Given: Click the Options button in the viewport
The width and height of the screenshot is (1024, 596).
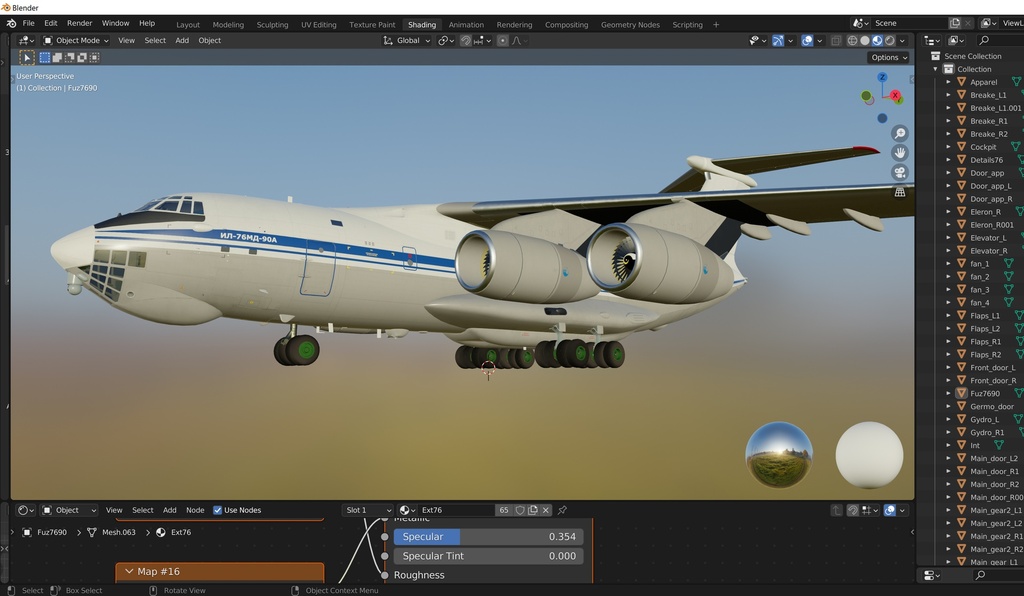Looking at the screenshot, I should click(x=886, y=57).
